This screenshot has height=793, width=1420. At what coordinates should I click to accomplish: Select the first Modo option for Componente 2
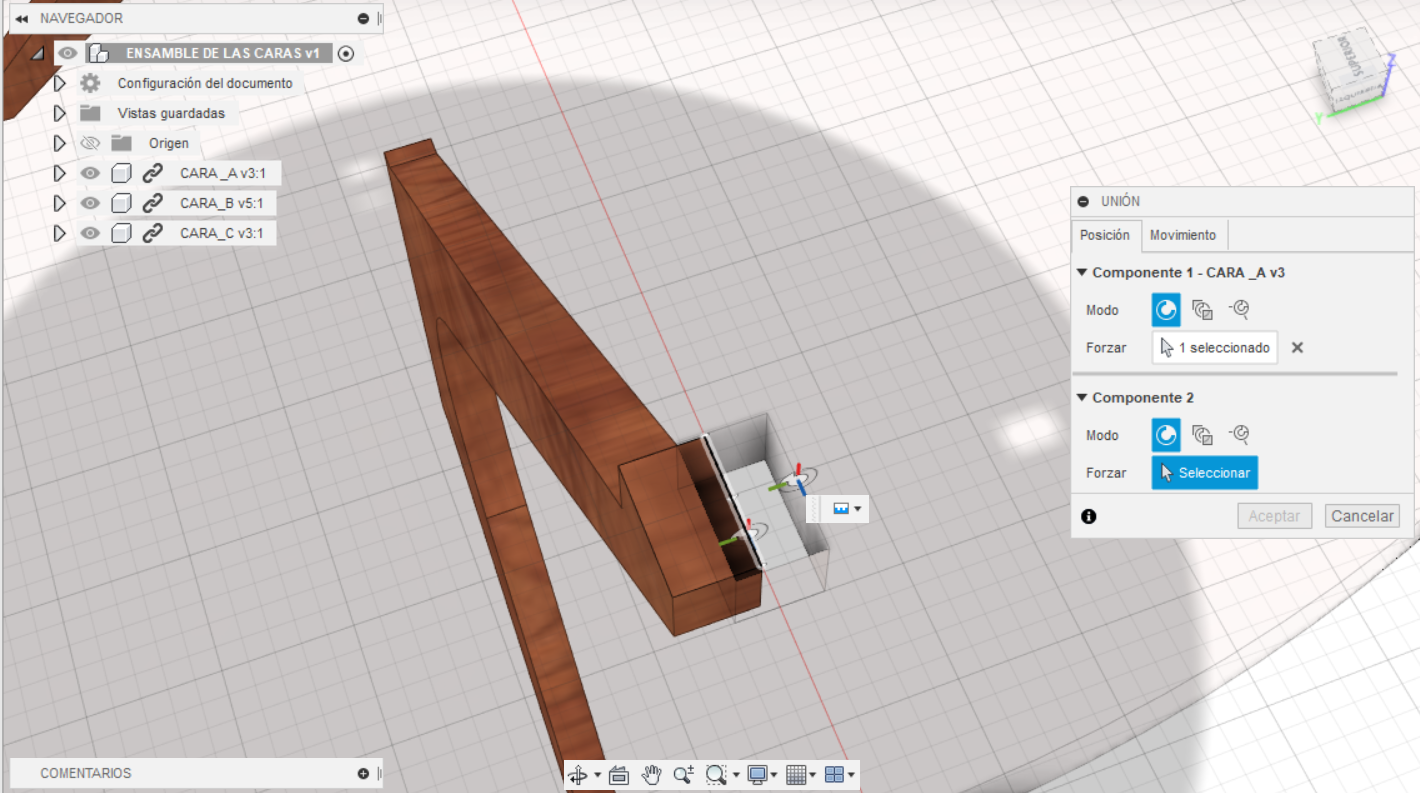pos(1166,435)
